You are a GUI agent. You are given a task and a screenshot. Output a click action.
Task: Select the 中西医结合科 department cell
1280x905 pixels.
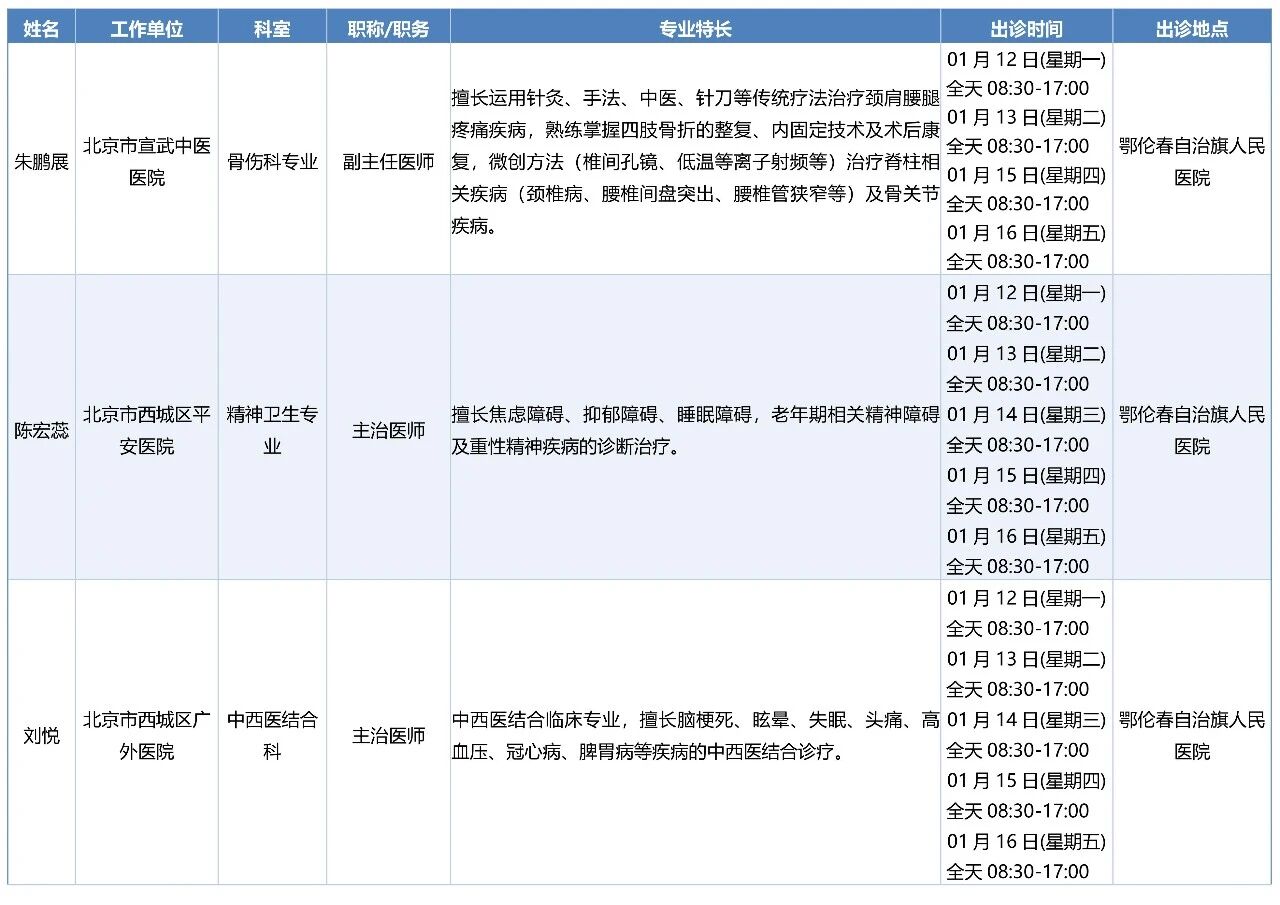[272, 735]
